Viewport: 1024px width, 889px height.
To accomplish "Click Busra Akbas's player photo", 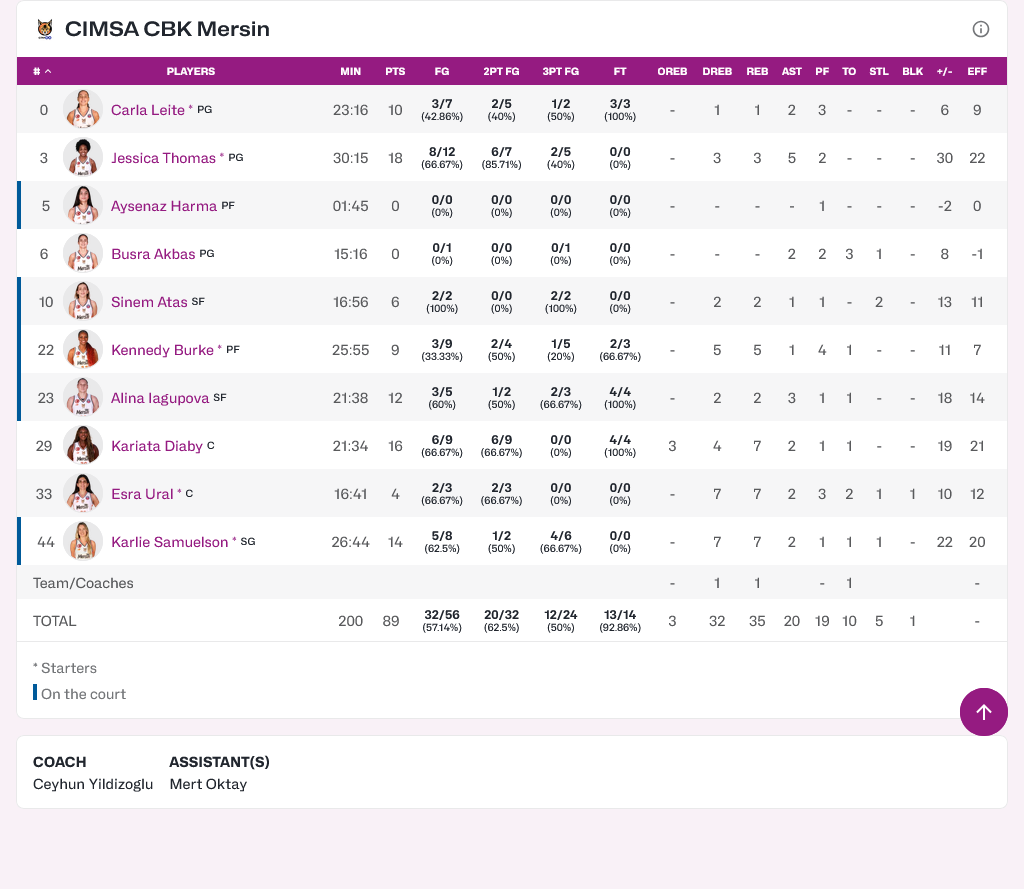I will pos(83,253).
